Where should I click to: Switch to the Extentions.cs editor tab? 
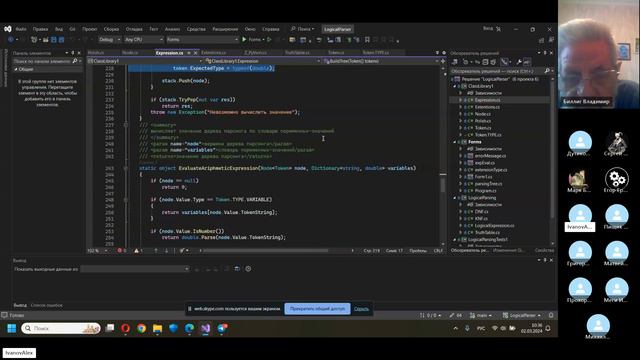[x=213, y=53]
